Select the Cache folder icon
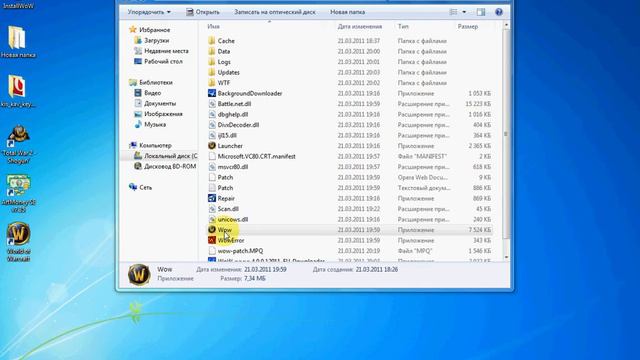The image size is (640, 360). 211,41
